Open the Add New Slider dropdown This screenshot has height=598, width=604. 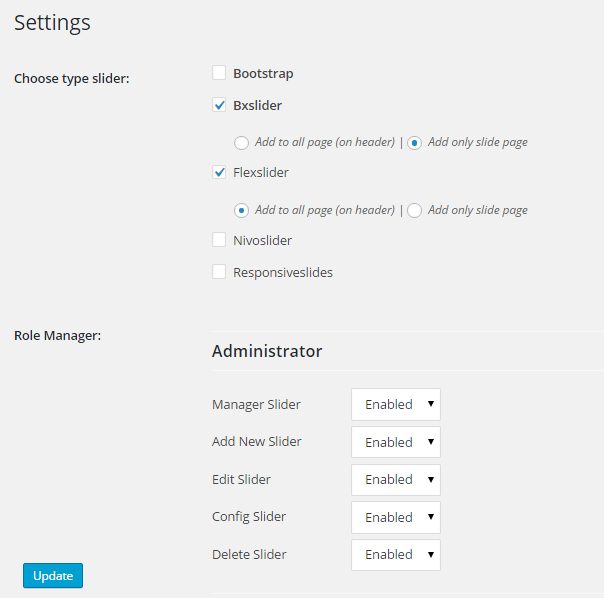[396, 442]
